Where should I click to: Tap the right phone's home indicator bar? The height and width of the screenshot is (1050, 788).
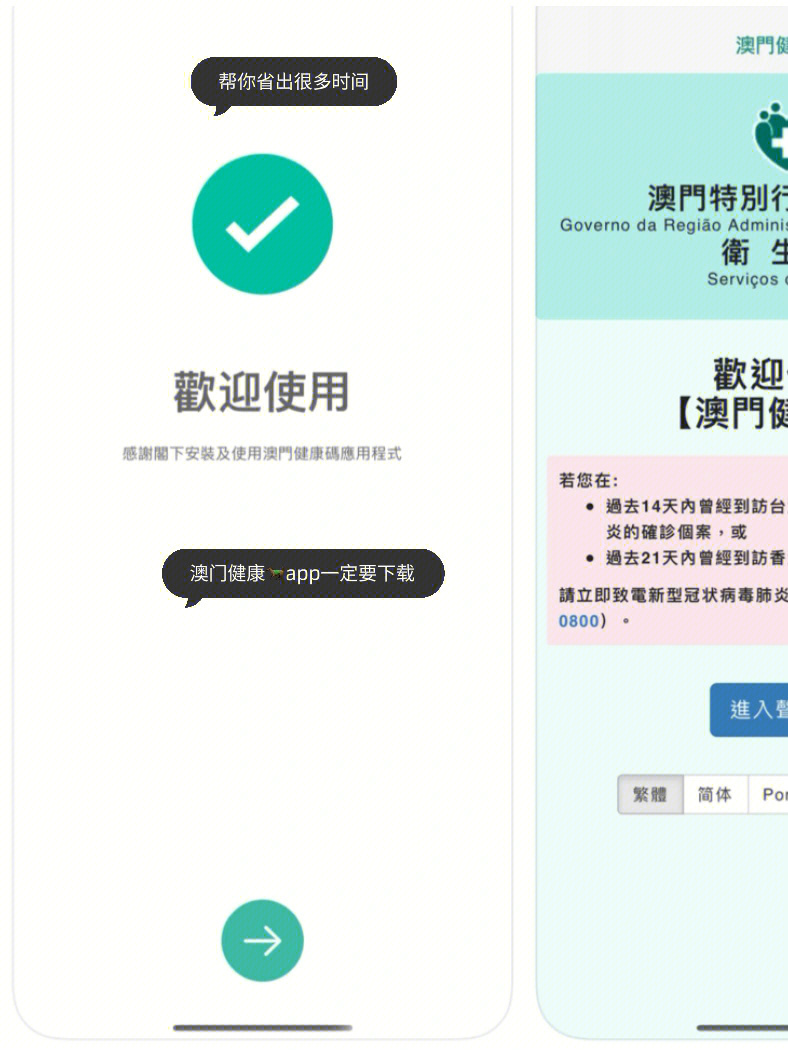[x=742, y=1027]
